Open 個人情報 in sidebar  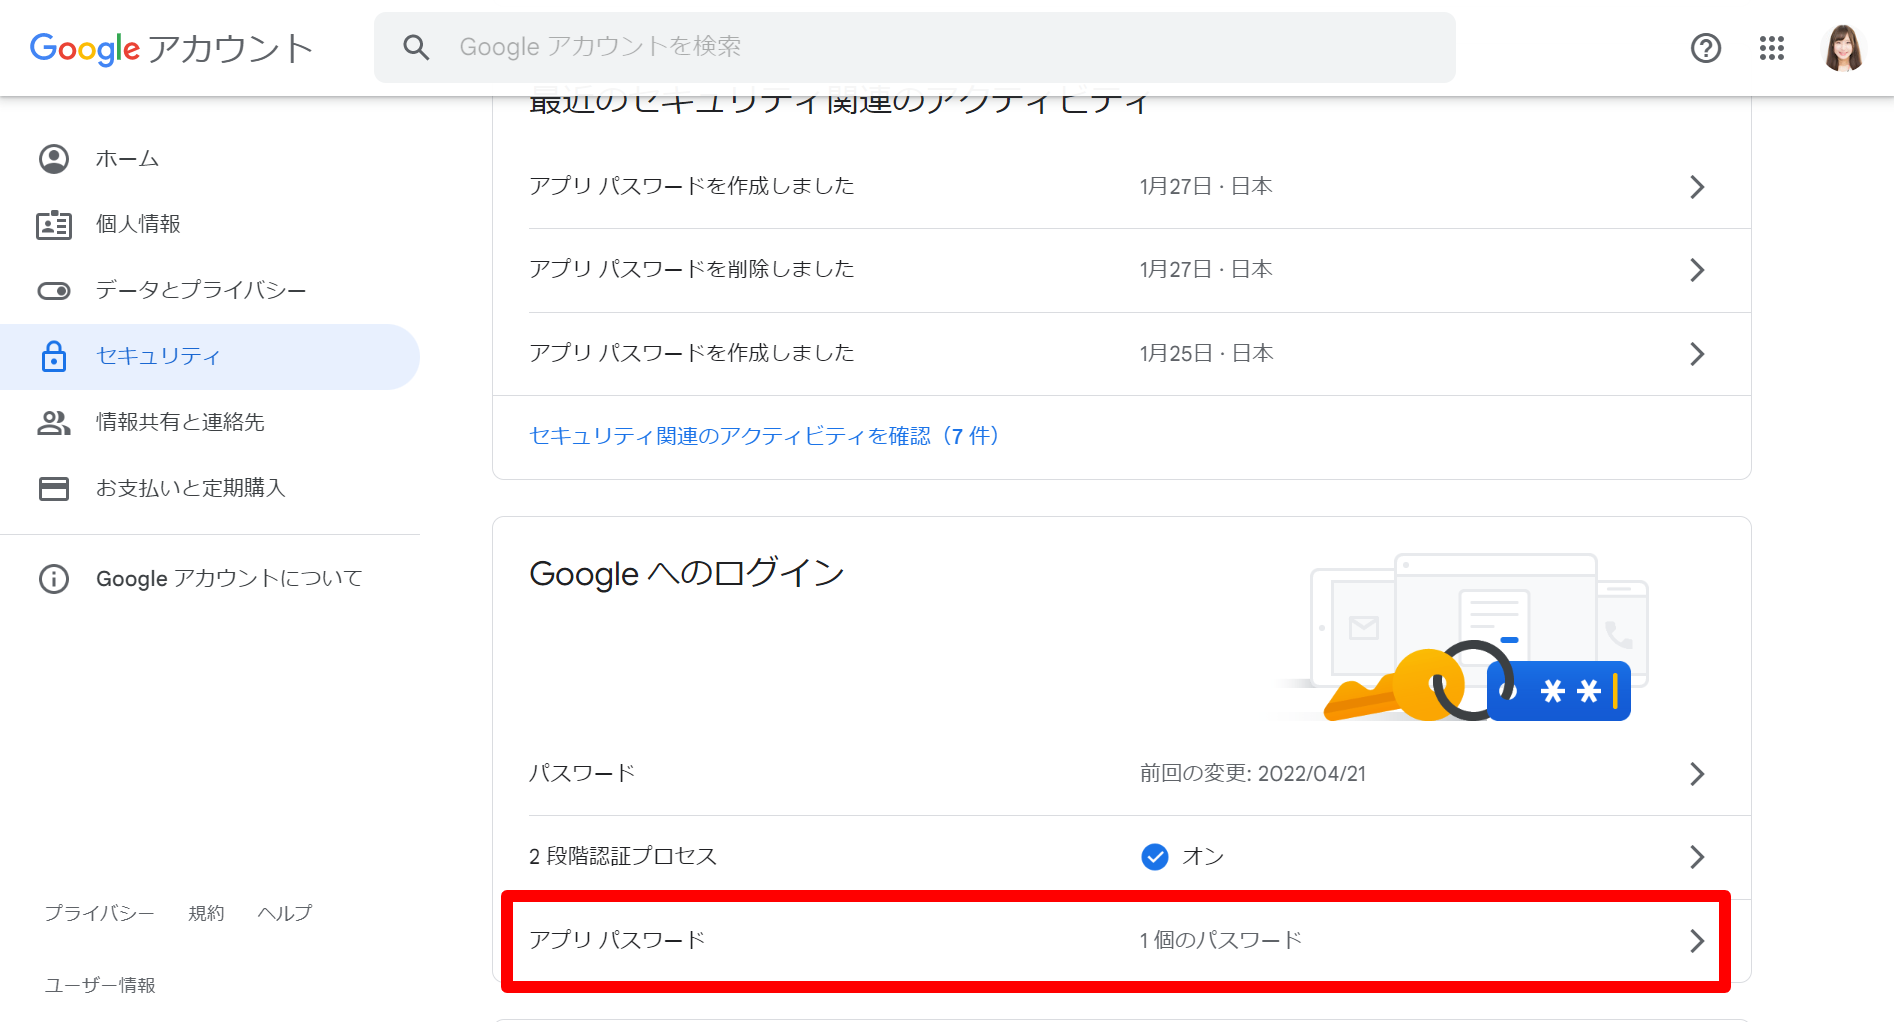coord(210,224)
